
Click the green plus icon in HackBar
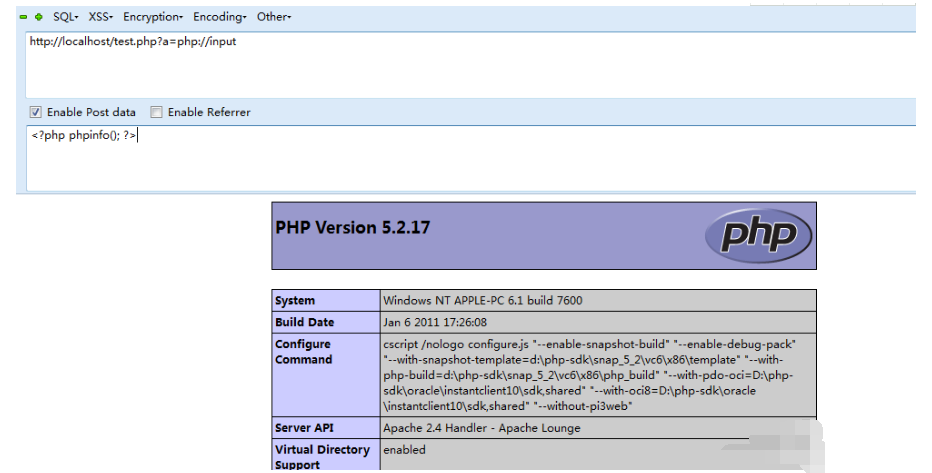39,17
